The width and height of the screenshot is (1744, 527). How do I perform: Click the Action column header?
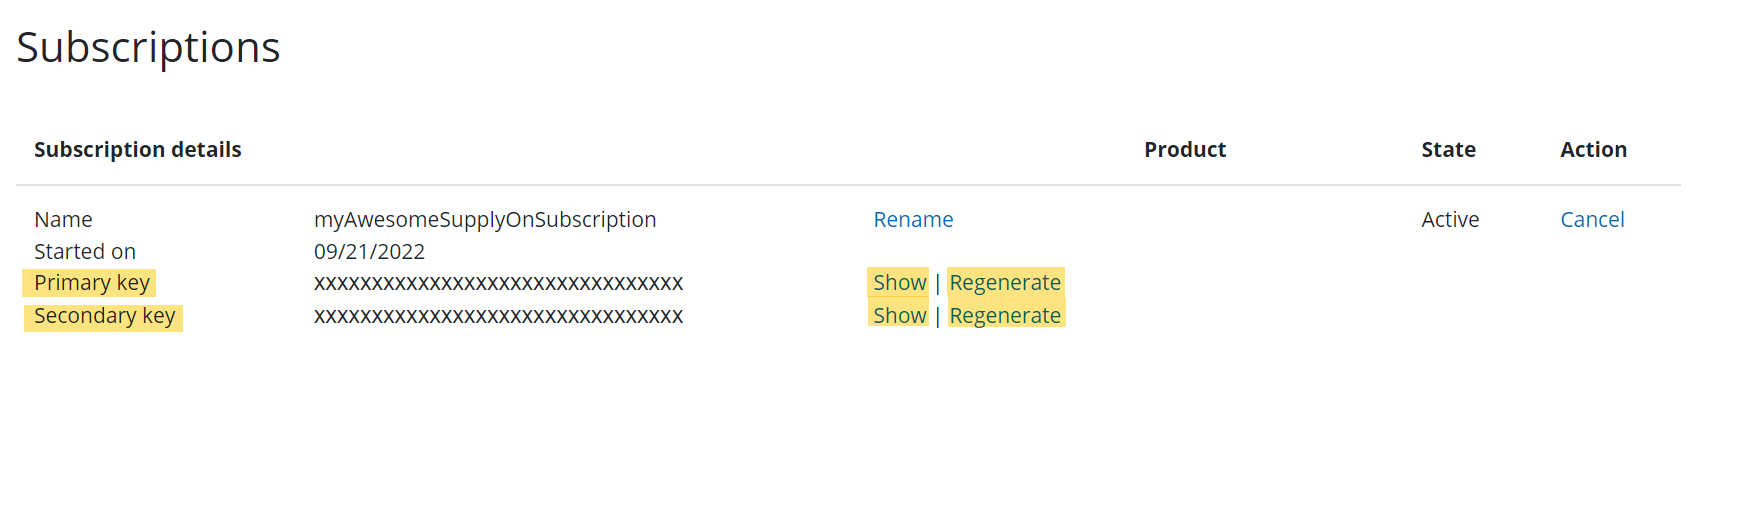click(x=1593, y=150)
